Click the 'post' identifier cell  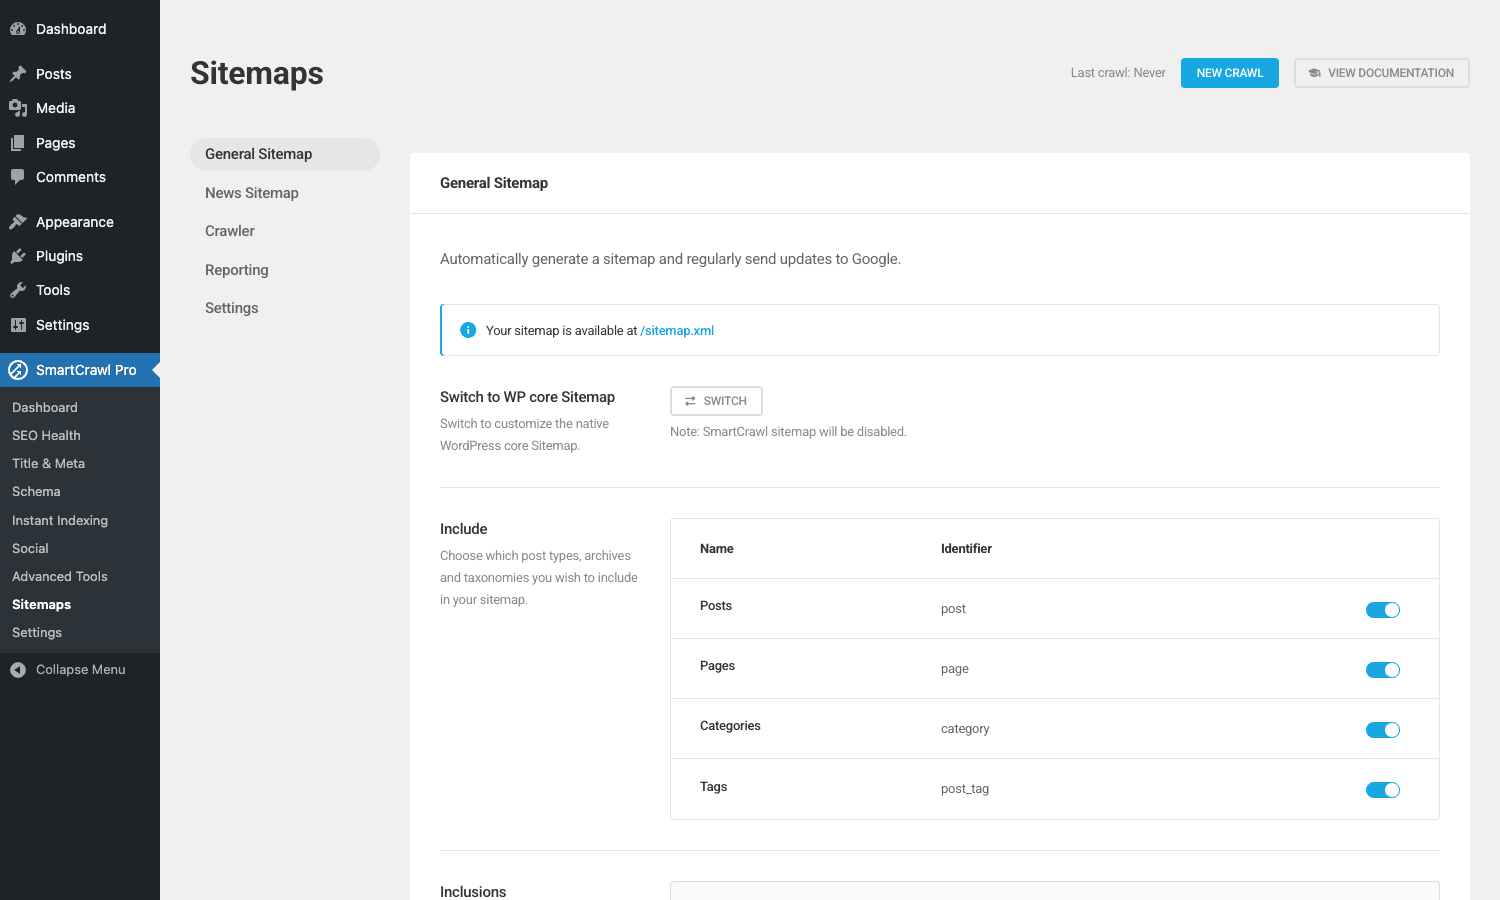click(953, 609)
